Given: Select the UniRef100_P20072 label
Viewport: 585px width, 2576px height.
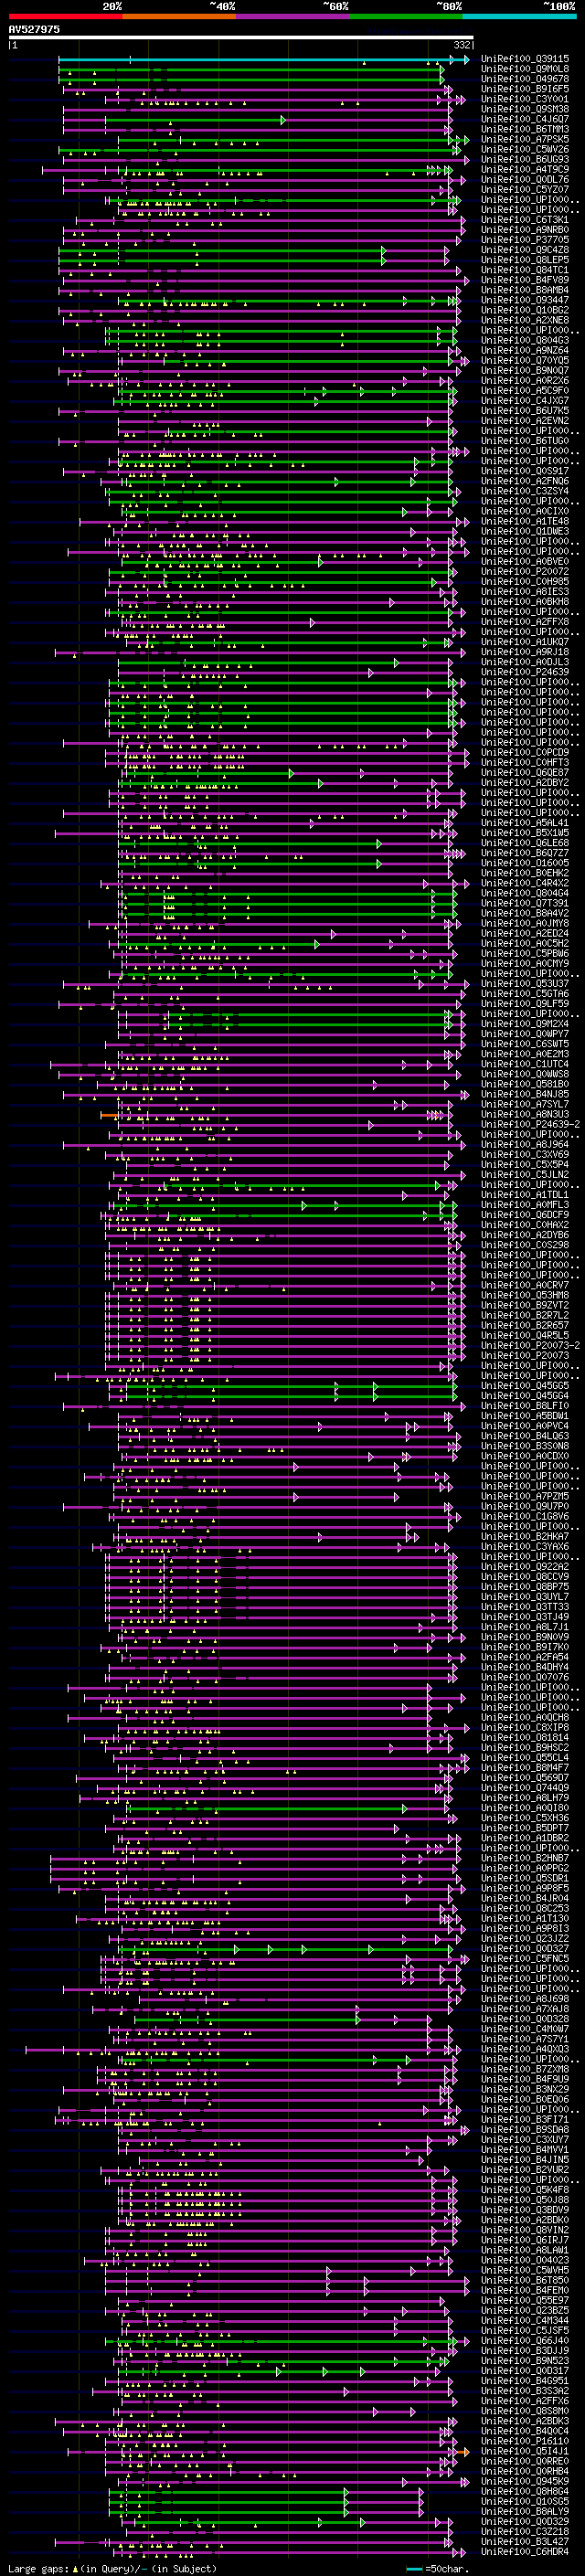Looking at the screenshot, I should tap(525, 572).
